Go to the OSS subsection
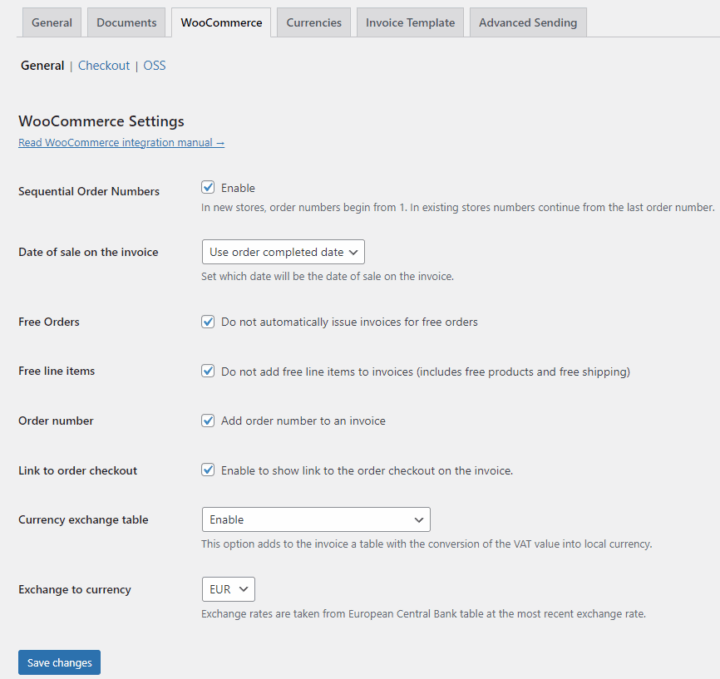 pos(154,66)
